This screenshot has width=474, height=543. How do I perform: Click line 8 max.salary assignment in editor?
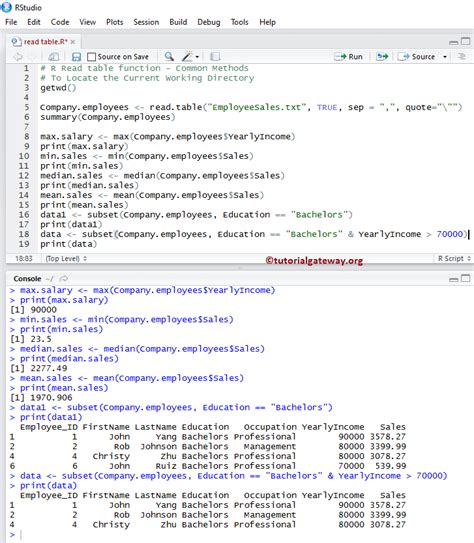click(x=168, y=136)
